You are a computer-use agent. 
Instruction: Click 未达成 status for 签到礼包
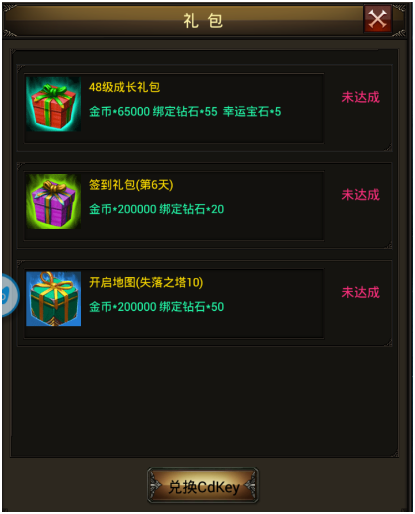[360, 195]
